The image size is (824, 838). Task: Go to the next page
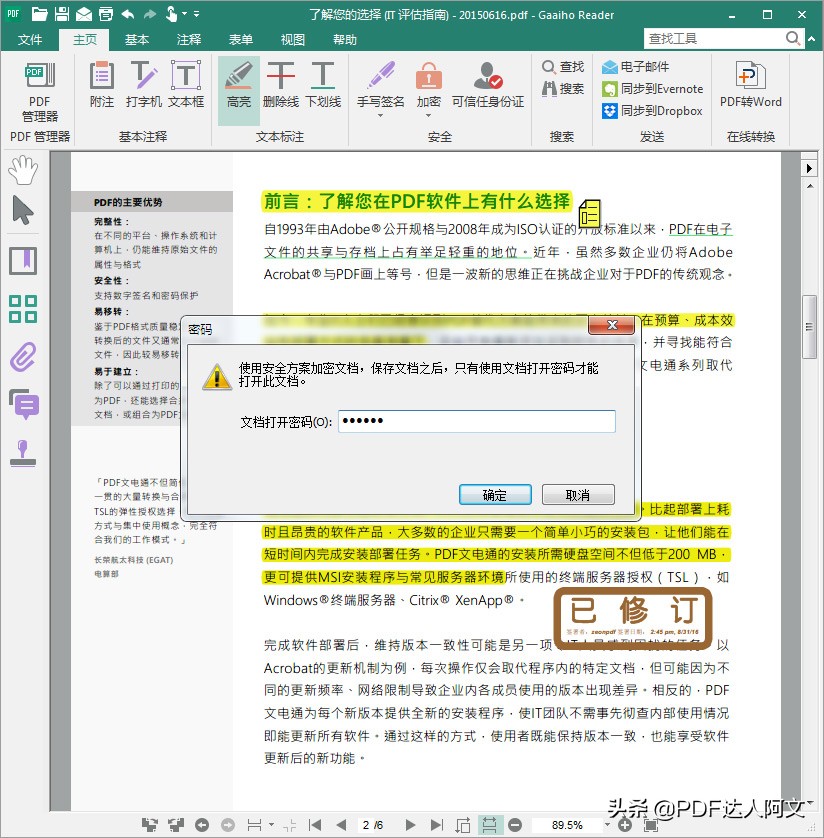[x=410, y=825]
